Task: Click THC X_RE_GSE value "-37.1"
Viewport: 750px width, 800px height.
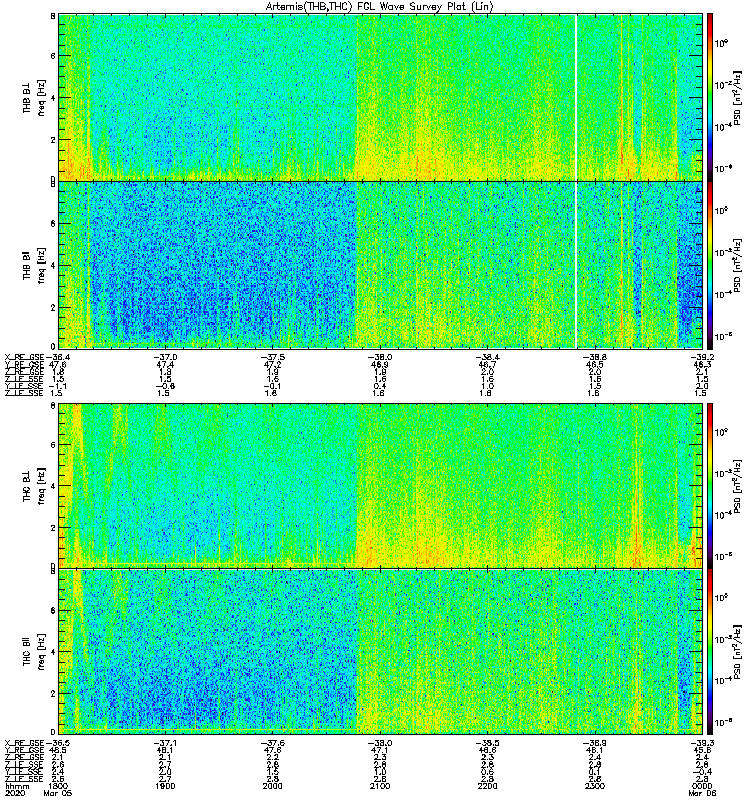Action: pos(165,743)
